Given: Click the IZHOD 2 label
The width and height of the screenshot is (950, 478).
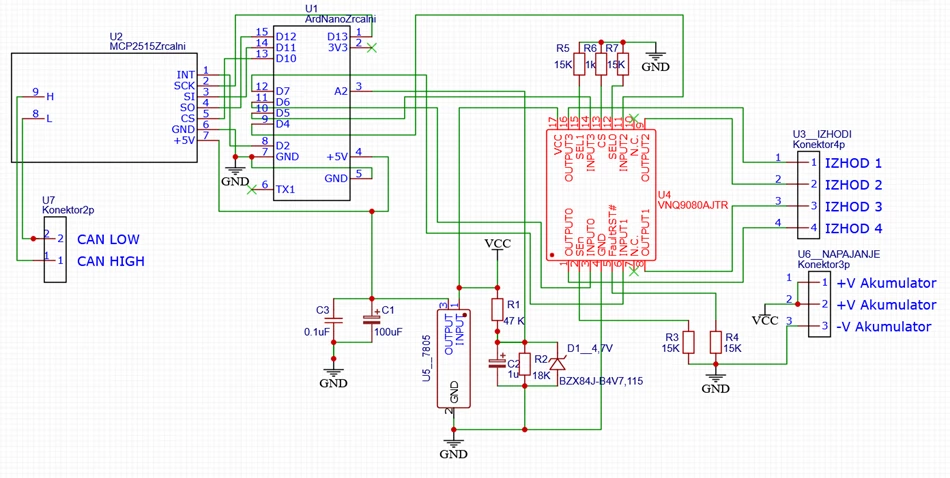Looking at the screenshot, I should tap(854, 185).
